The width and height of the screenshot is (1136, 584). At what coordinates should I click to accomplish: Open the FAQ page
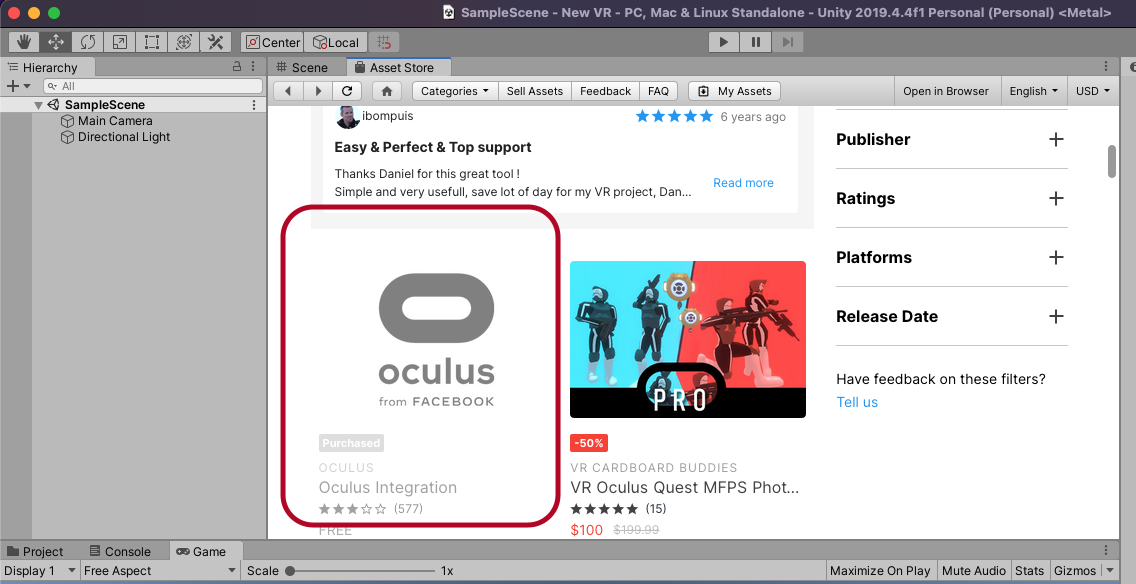click(659, 91)
